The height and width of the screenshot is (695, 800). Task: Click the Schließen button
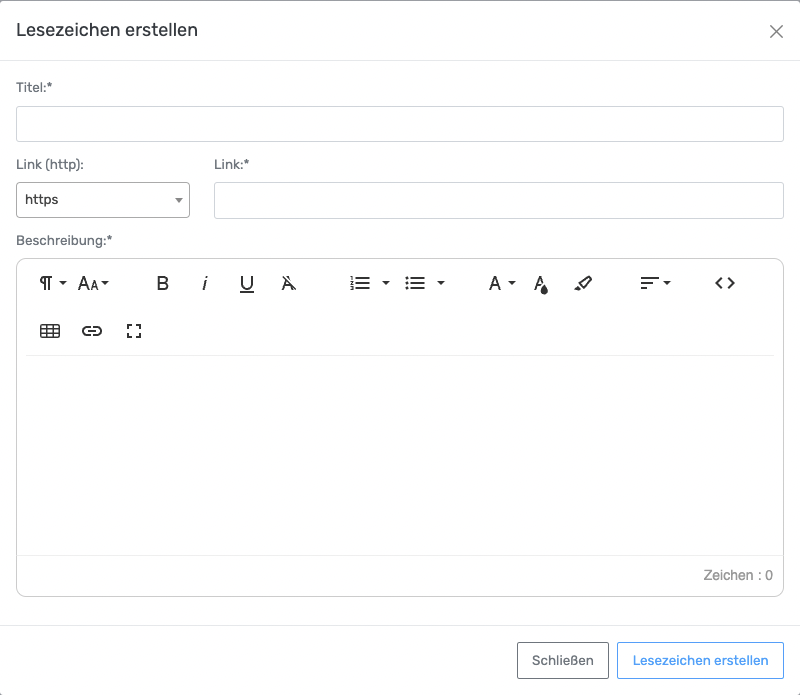click(x=563, y=660)
